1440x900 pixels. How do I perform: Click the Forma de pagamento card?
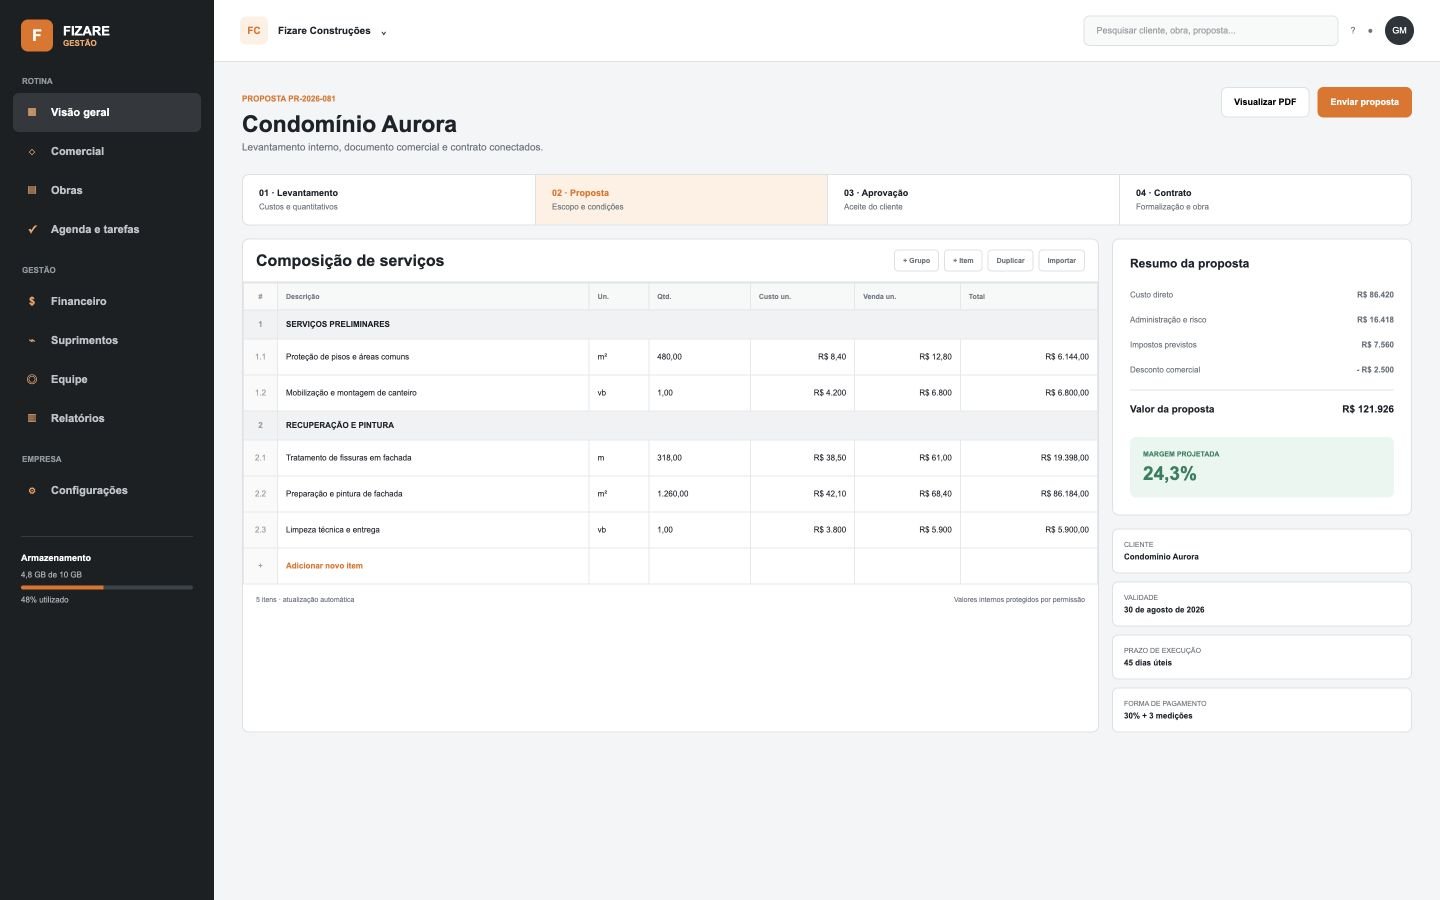click(1262, 710)
